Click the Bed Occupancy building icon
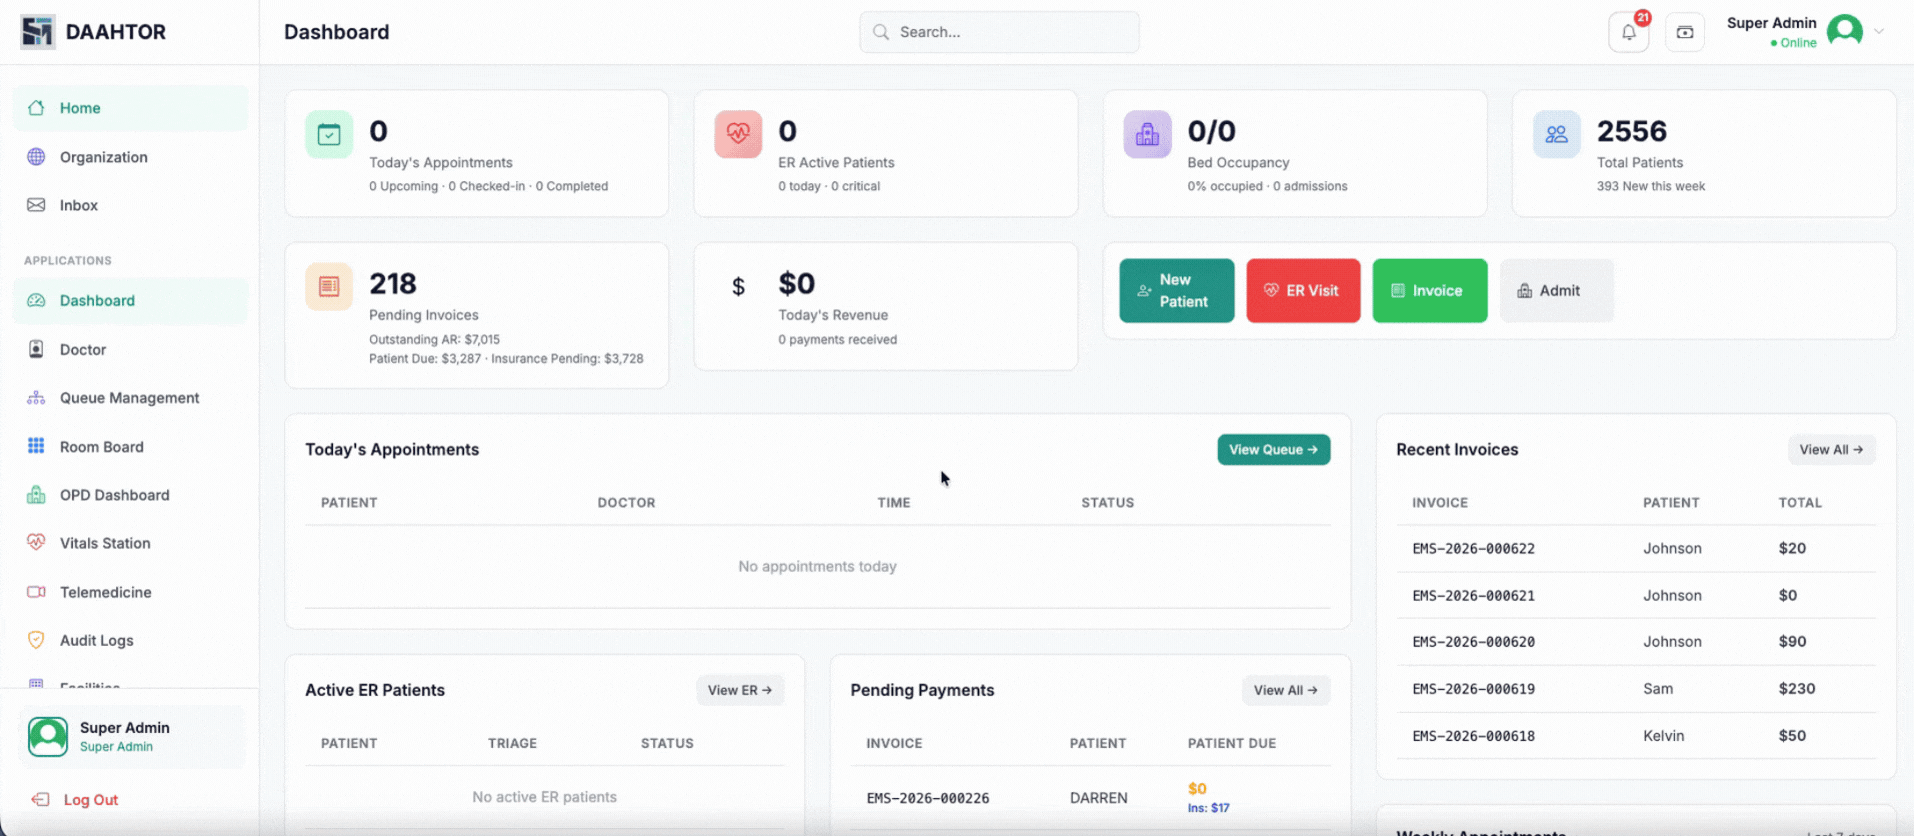Viewport: 1914px width, 836px height. pyautogui.click(x=1147, y=134)
